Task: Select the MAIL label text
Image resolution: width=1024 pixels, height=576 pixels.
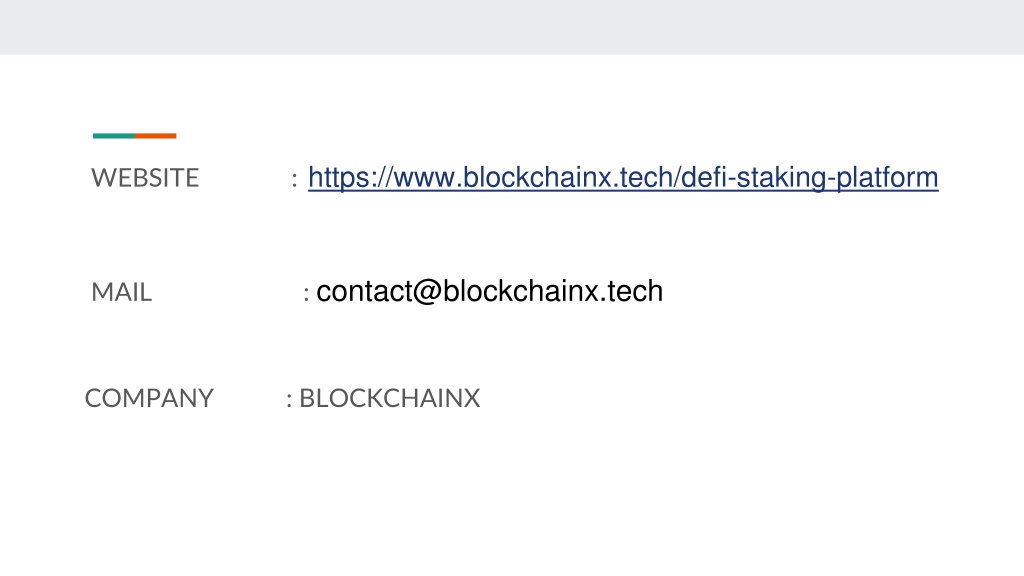Action: (x=121, y=292)
